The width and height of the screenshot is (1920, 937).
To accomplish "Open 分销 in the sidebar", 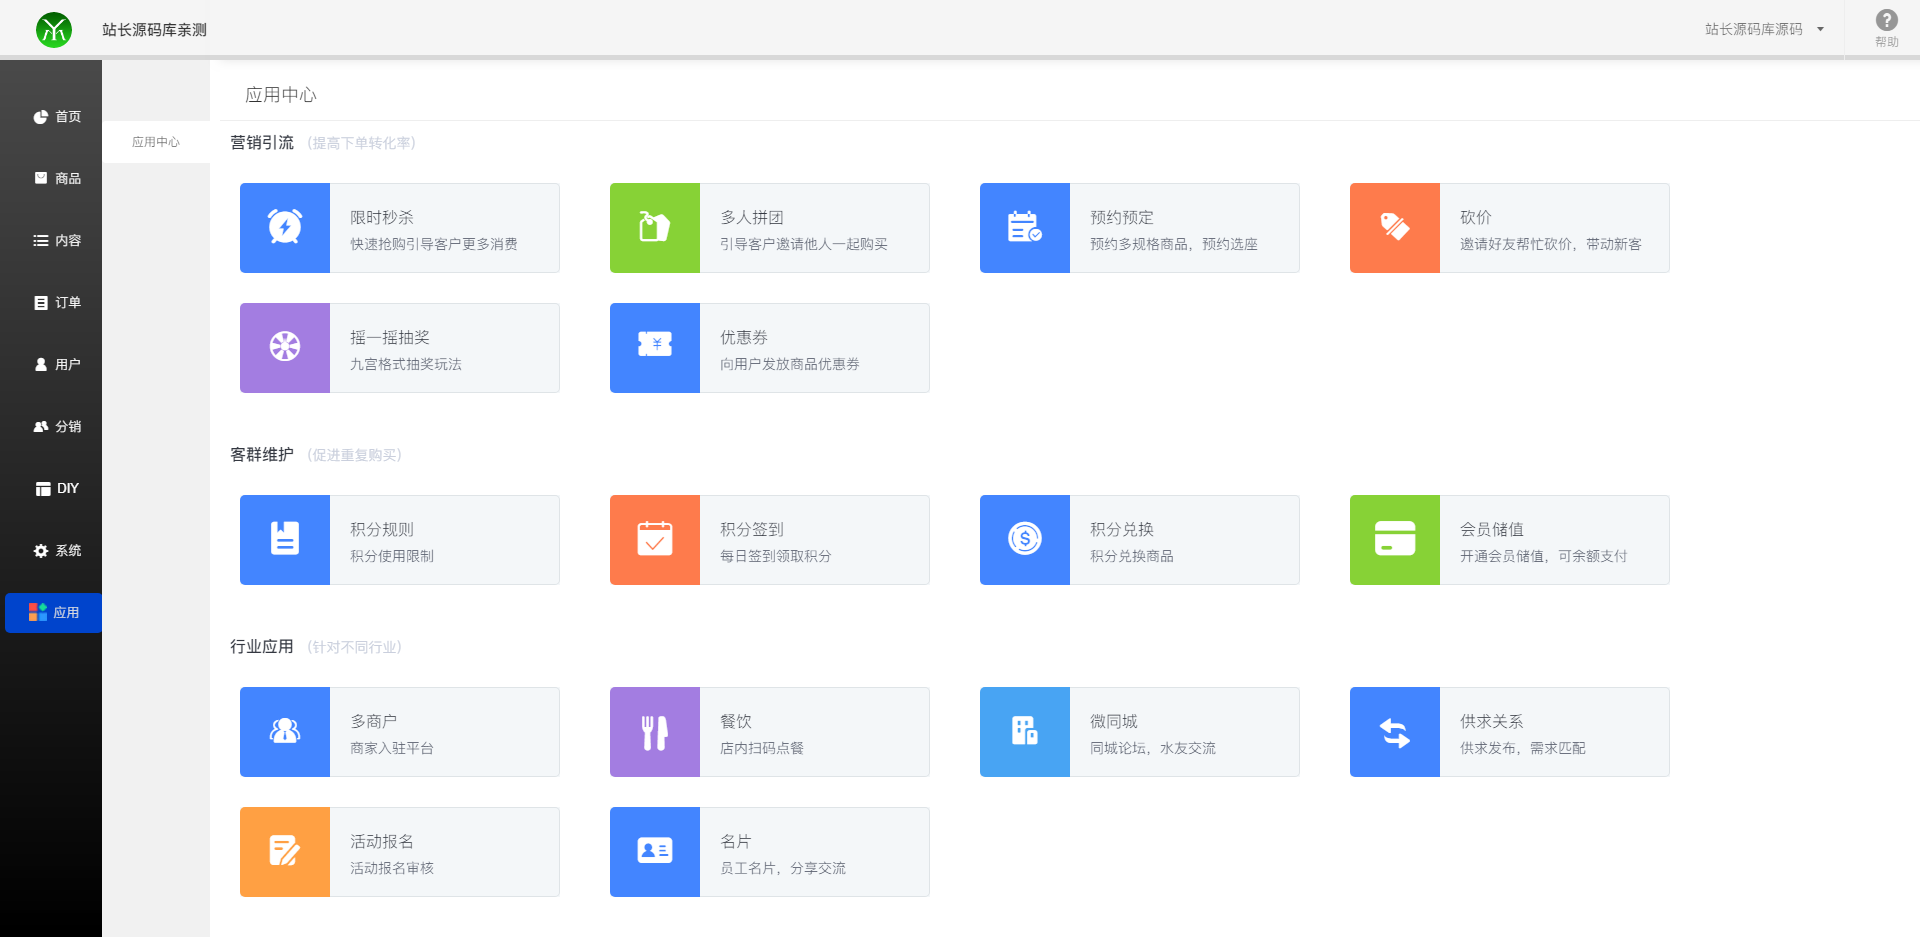I will click(x=56, y=427).
